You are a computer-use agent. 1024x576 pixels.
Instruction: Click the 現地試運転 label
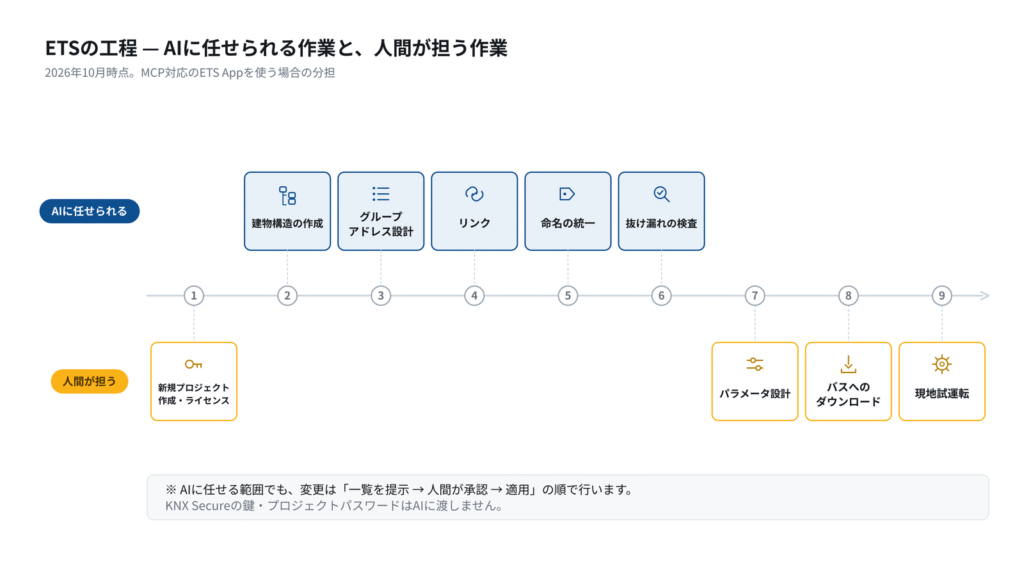pyautogui.click(x=942, y=394)
